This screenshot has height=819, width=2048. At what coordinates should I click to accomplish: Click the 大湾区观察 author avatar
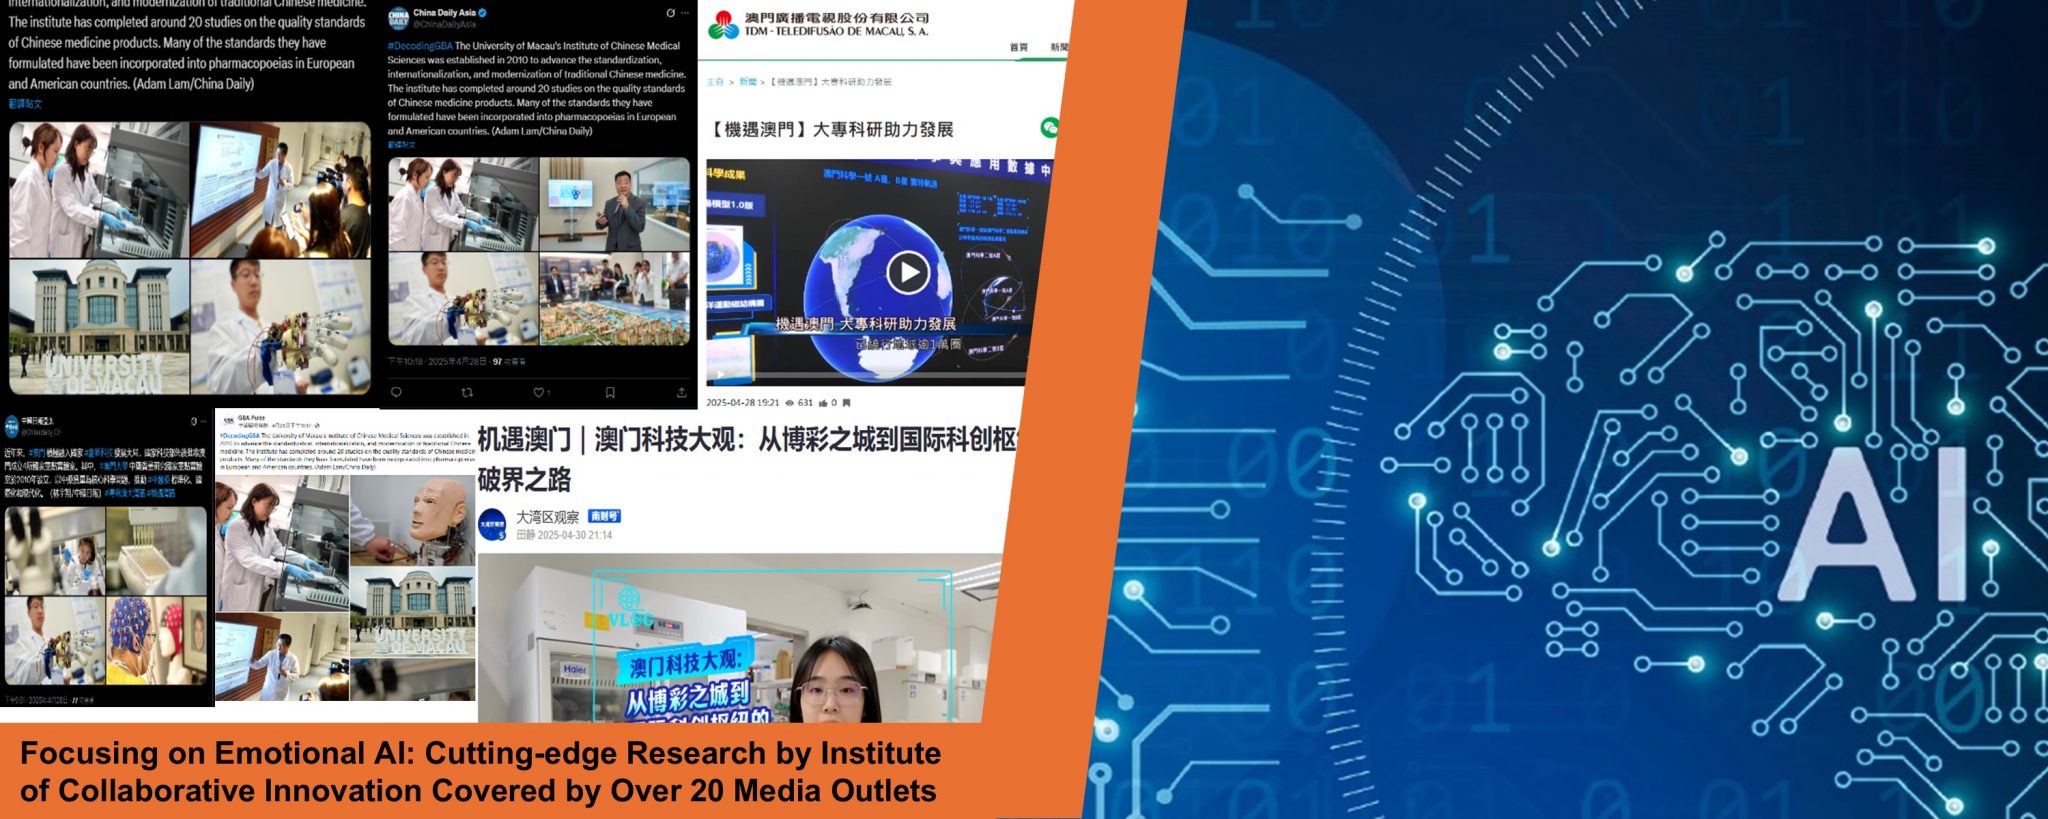493,524
